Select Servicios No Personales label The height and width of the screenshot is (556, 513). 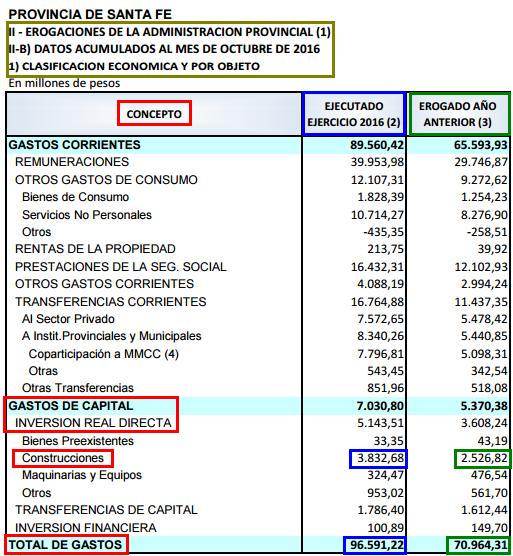pyautogui.click(x=87, y=215)
